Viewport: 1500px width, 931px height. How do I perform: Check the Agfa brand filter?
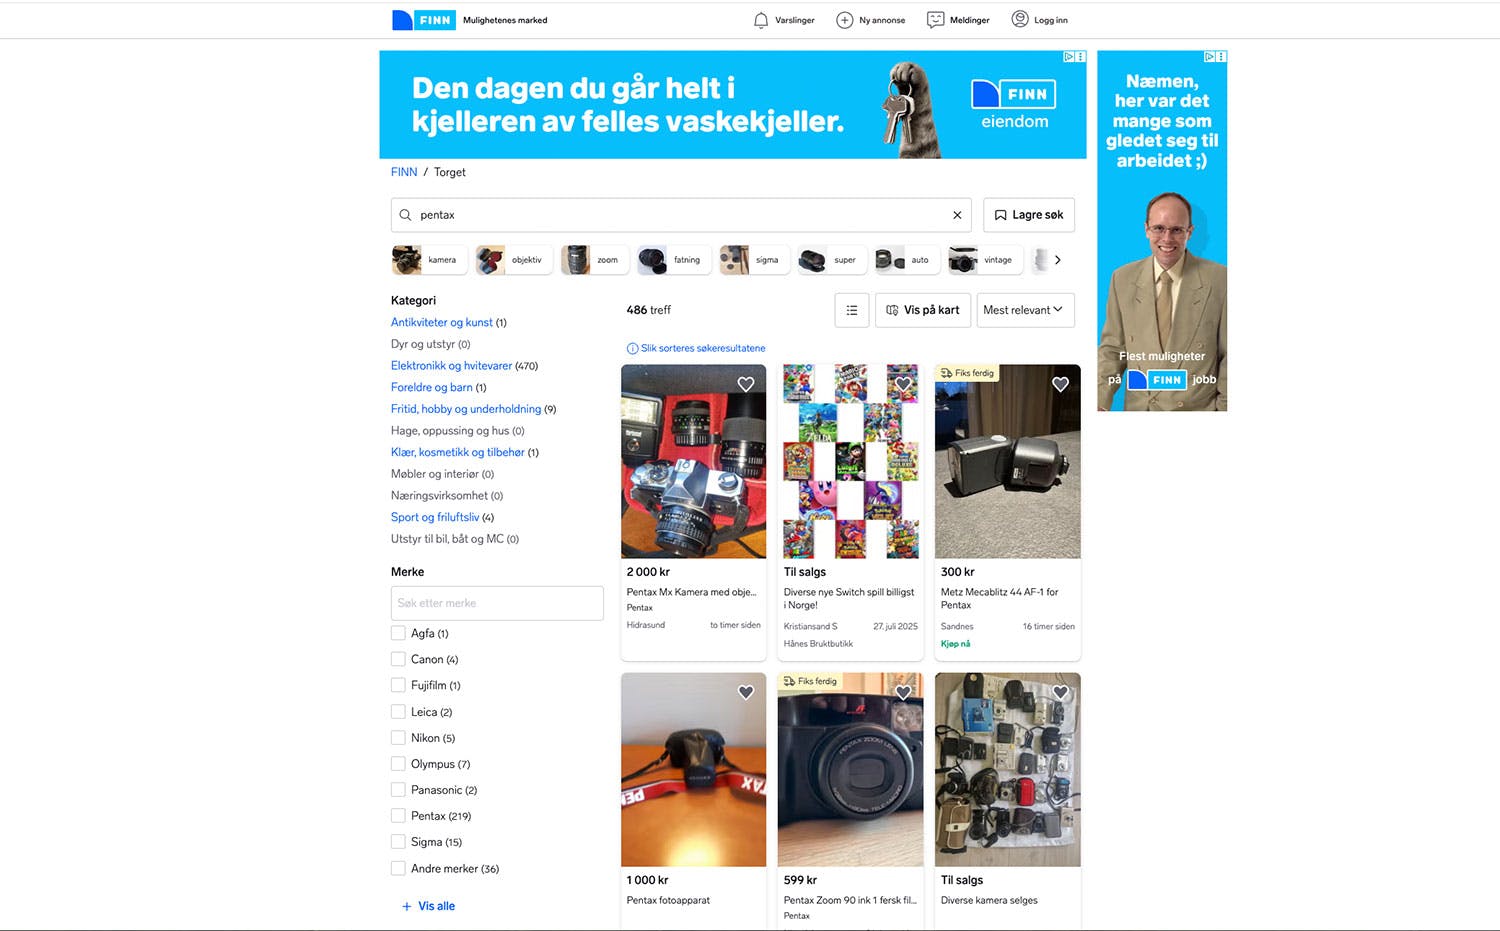coord(398,633)
